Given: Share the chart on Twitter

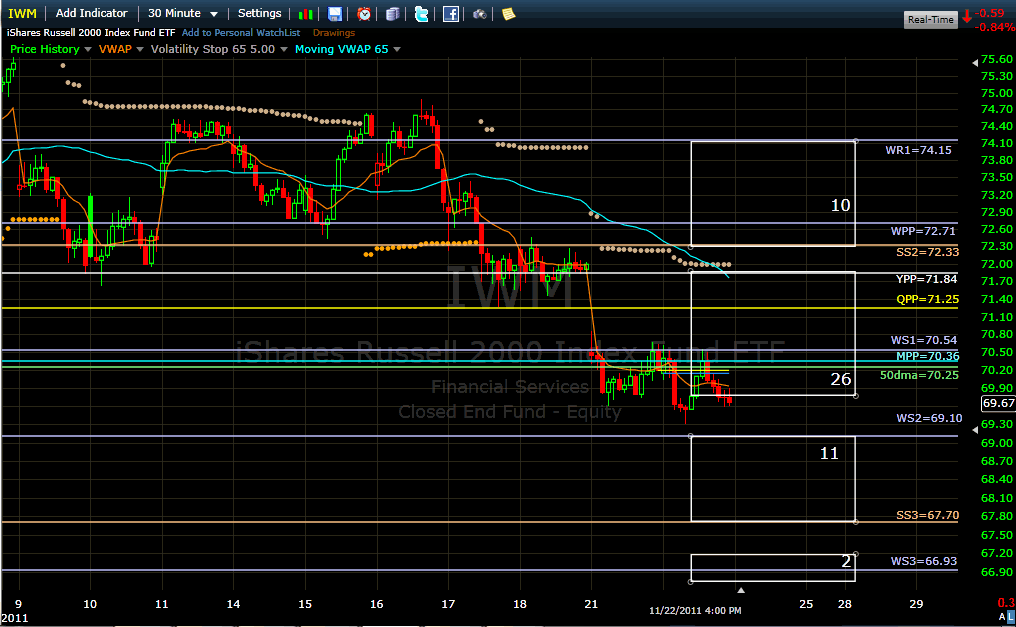Looking at the screenshot, I should [x=421, y=14].
